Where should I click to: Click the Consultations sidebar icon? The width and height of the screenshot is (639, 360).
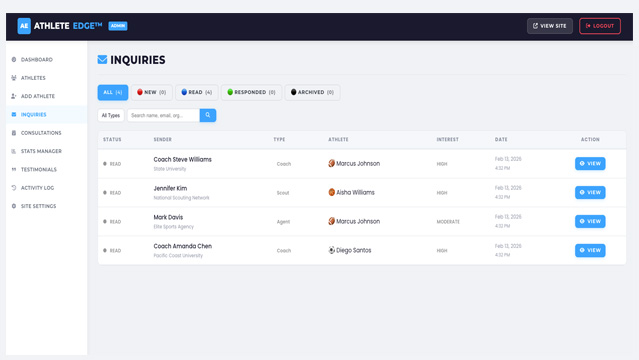(14, 133)
